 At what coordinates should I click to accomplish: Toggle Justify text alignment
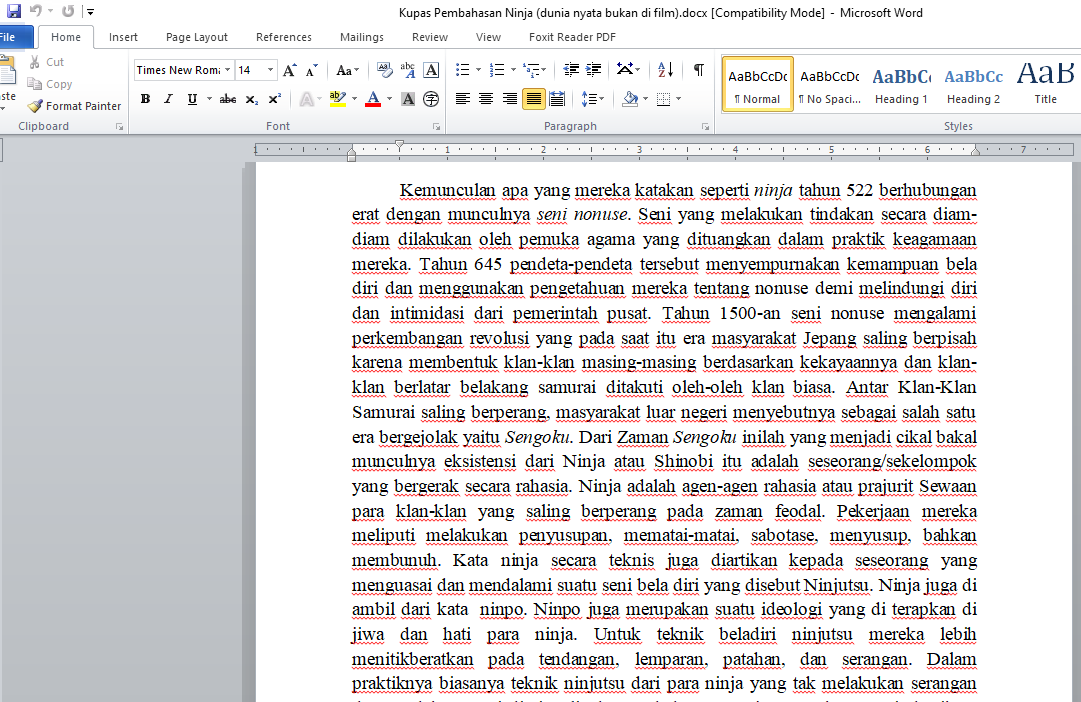tap(533, 99)
